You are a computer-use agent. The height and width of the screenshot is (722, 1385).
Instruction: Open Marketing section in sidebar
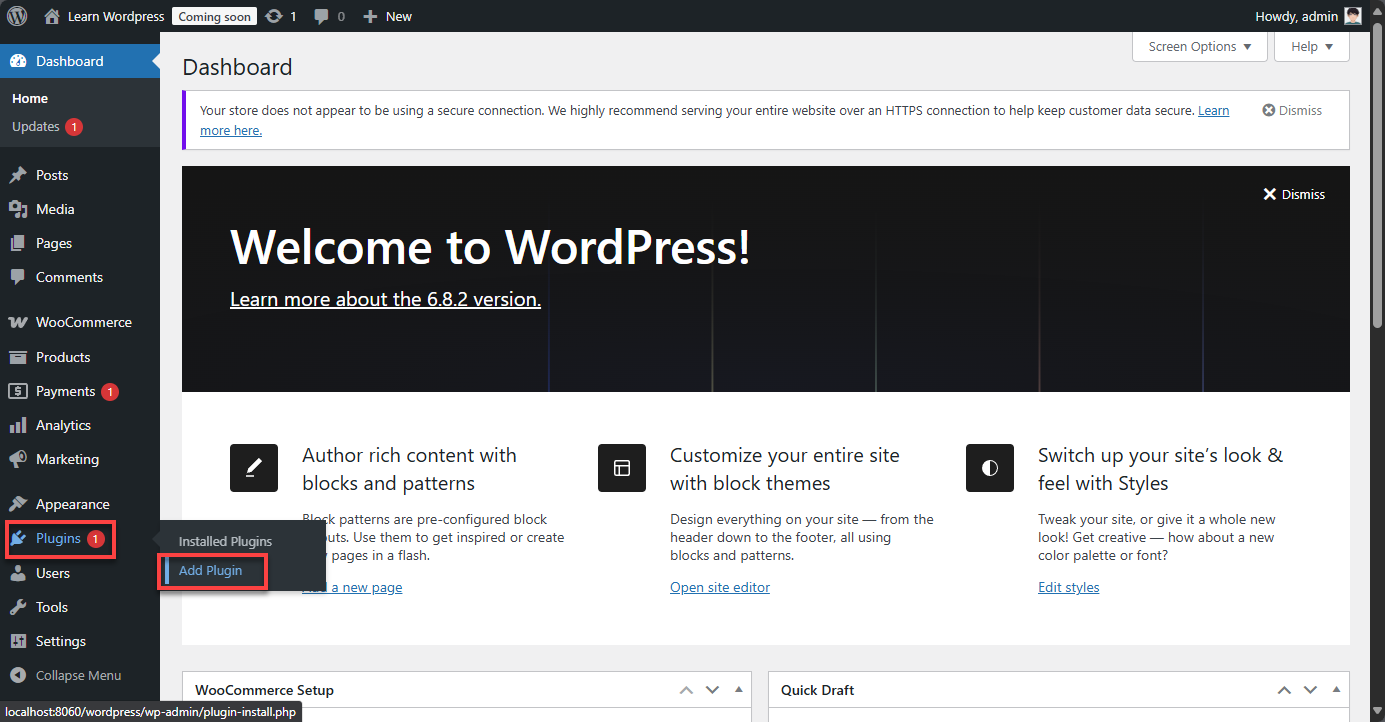(67, 459)
